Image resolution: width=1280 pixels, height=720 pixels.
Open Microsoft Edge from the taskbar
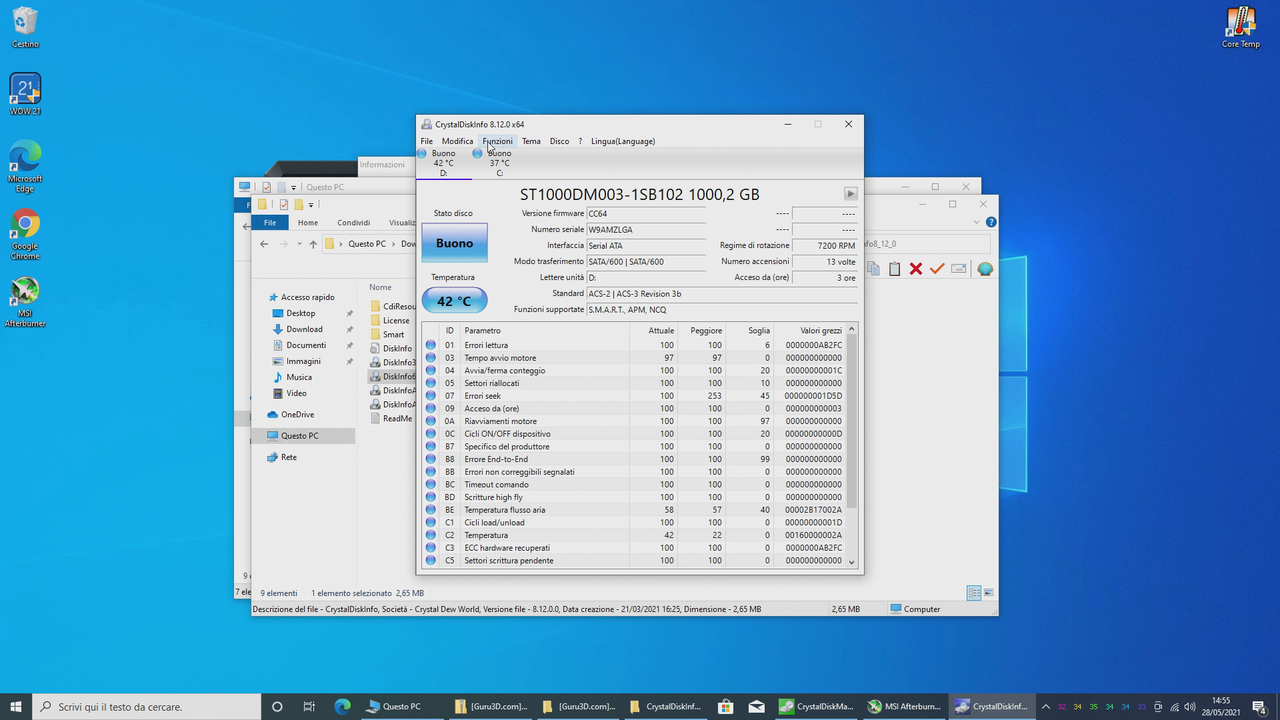(x=342, y=706)
